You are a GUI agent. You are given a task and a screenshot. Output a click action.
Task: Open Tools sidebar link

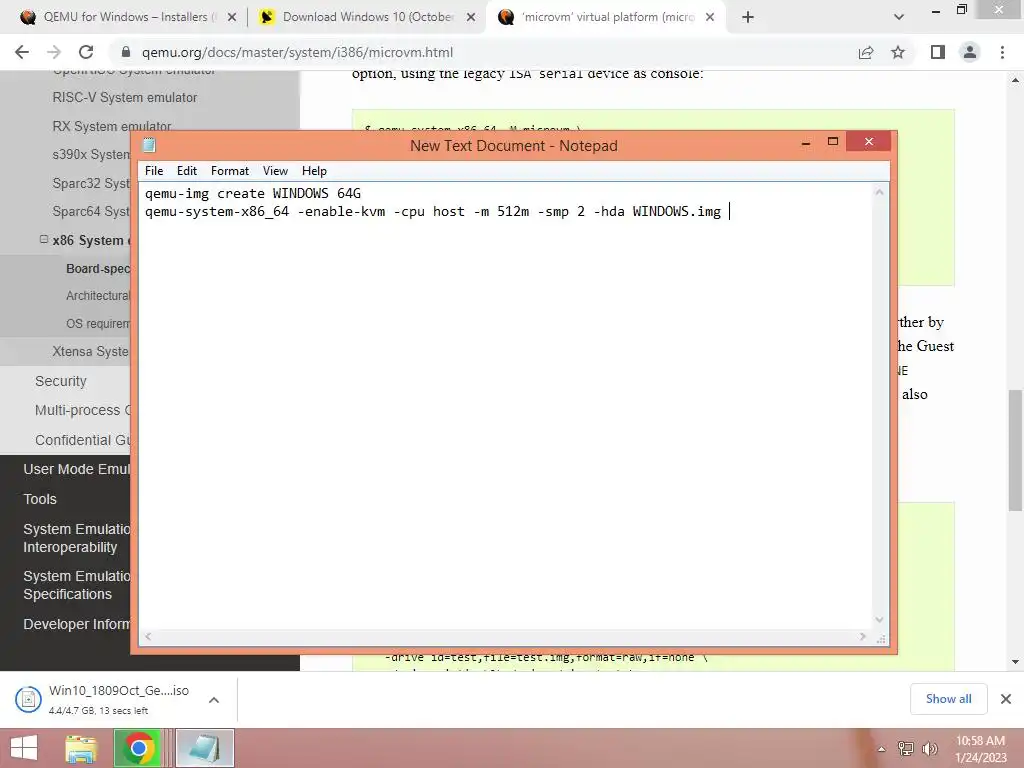[40, 499]
